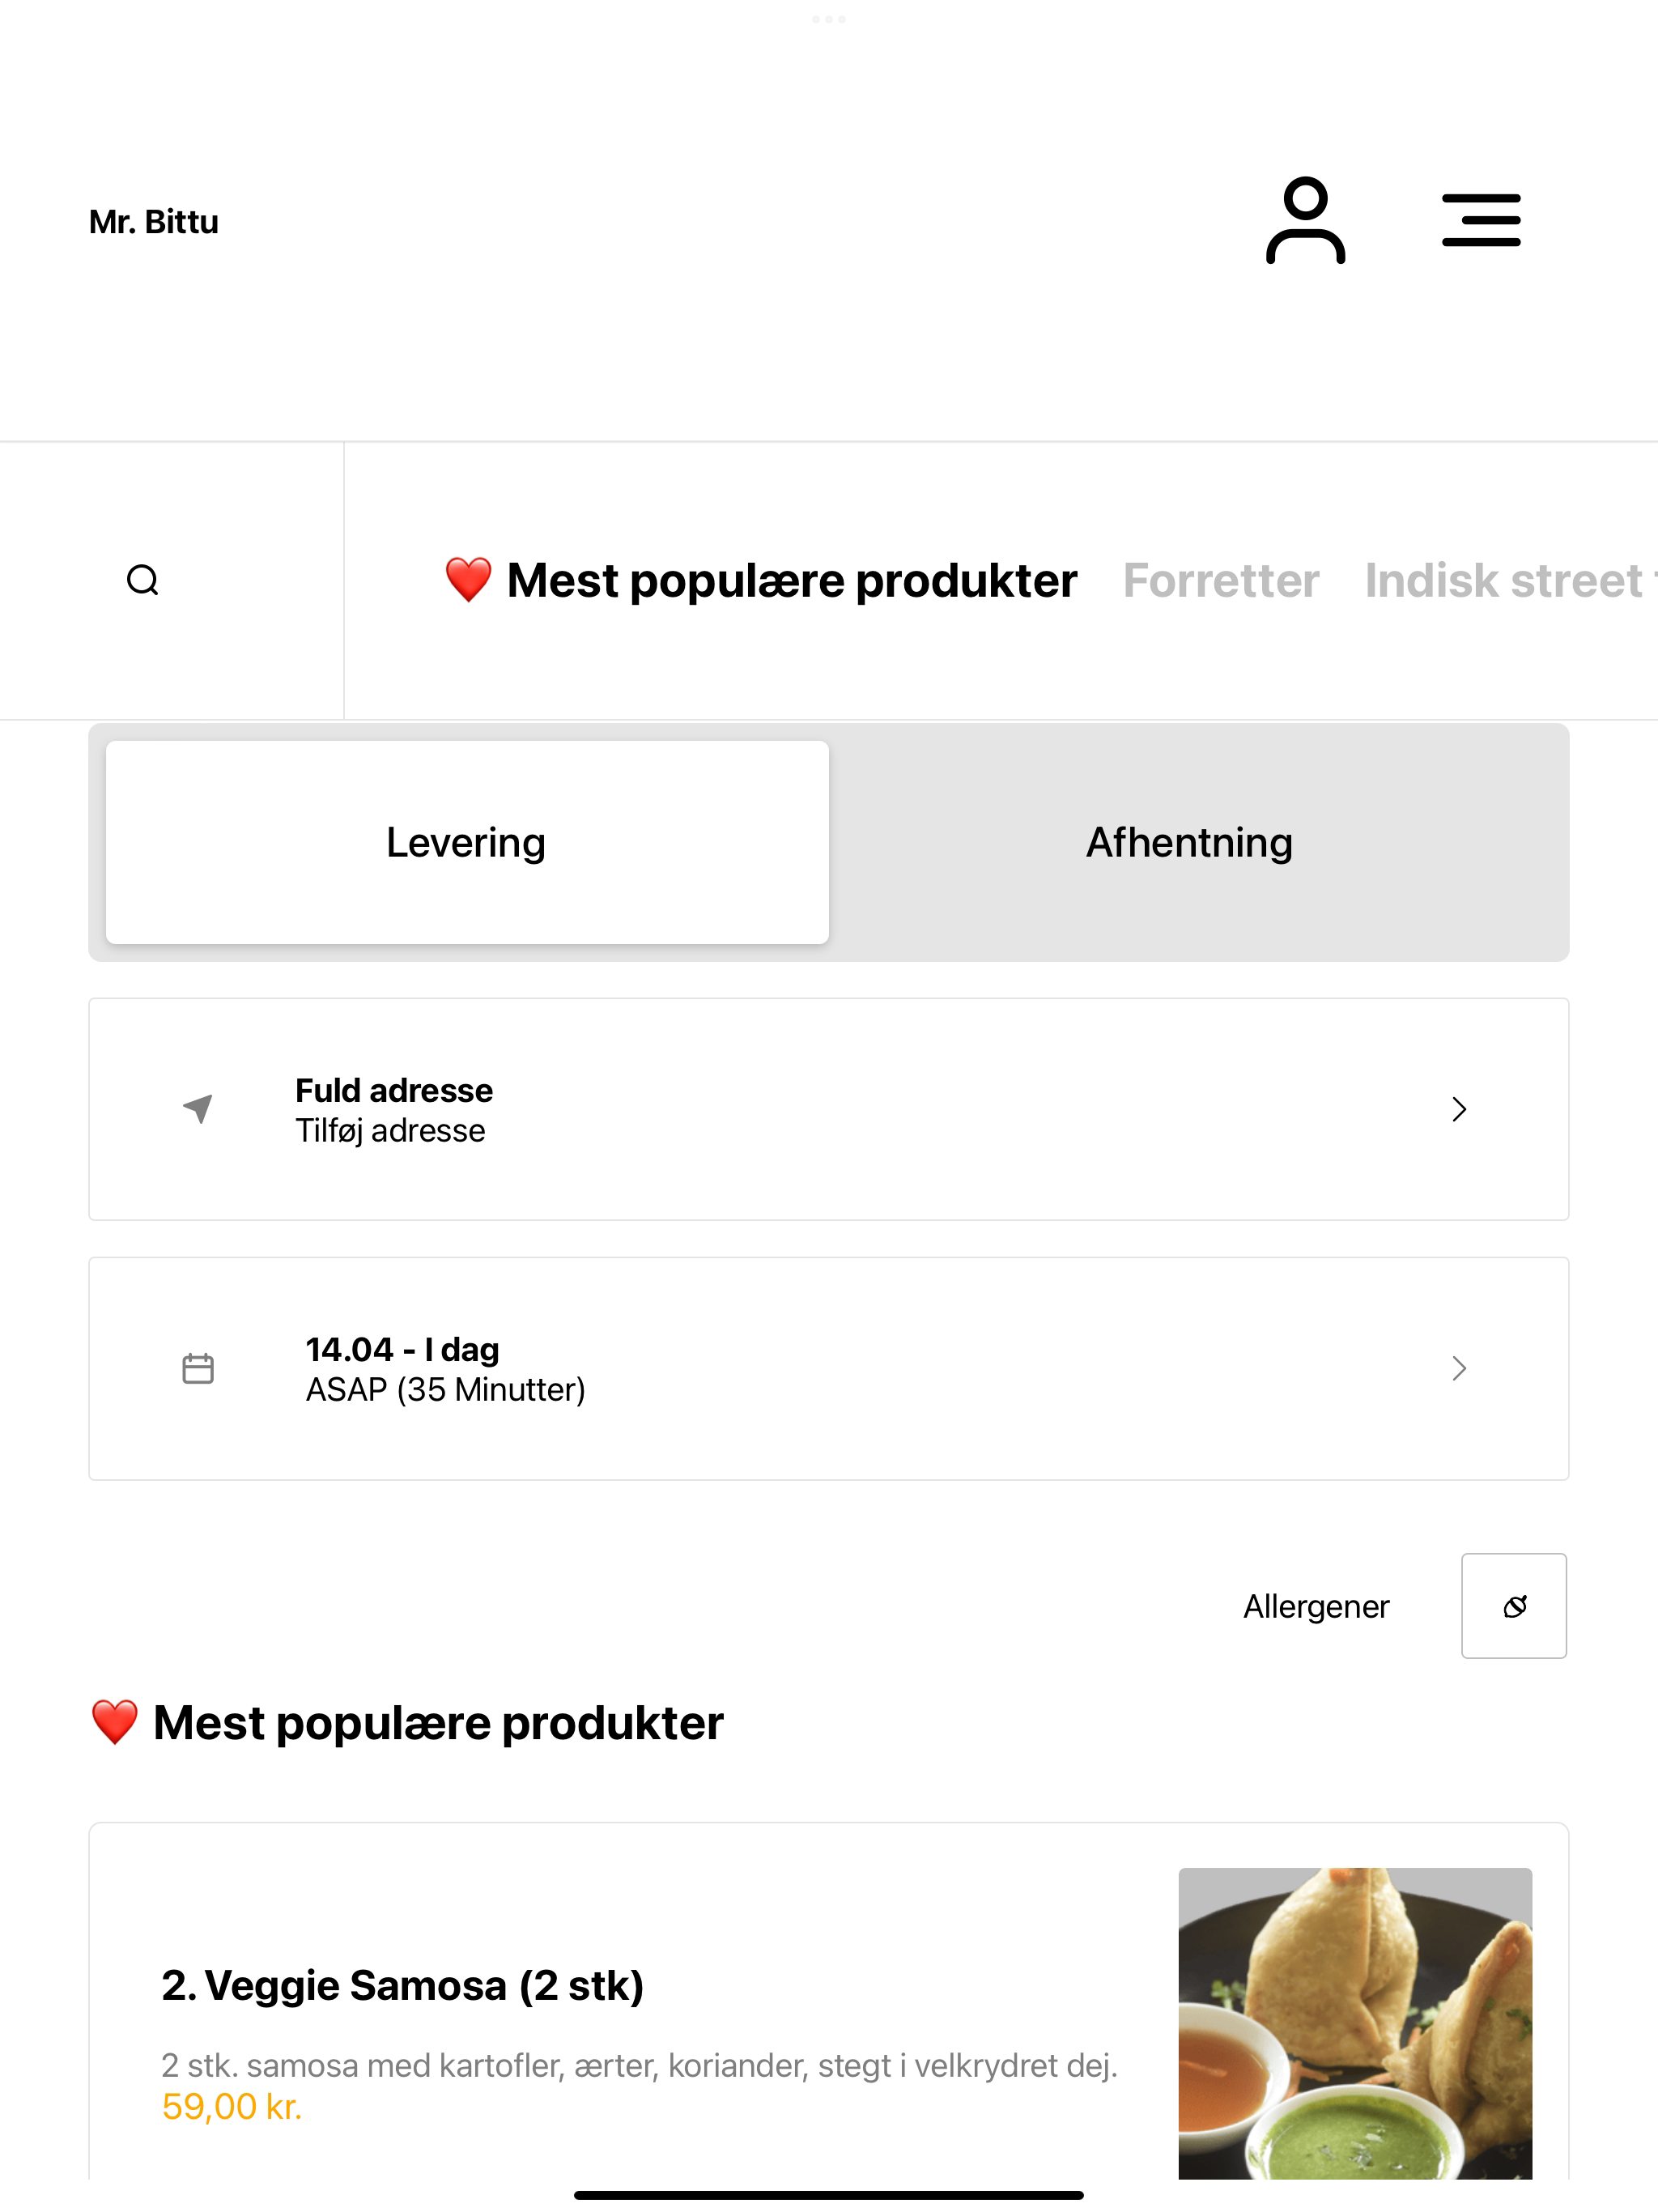The image size is (1658, 2212).
Task: Switch to Afhentning pickup option
Action: pos(1190,842)
